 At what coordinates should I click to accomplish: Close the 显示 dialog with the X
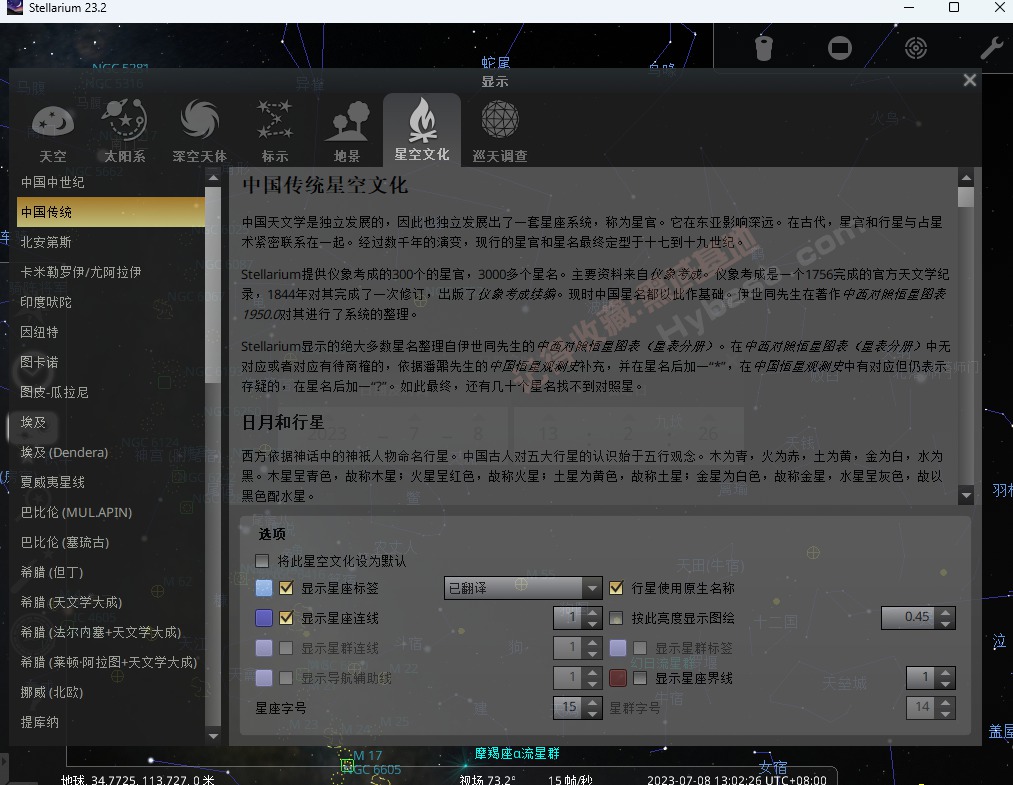click(x=970, y=80)
